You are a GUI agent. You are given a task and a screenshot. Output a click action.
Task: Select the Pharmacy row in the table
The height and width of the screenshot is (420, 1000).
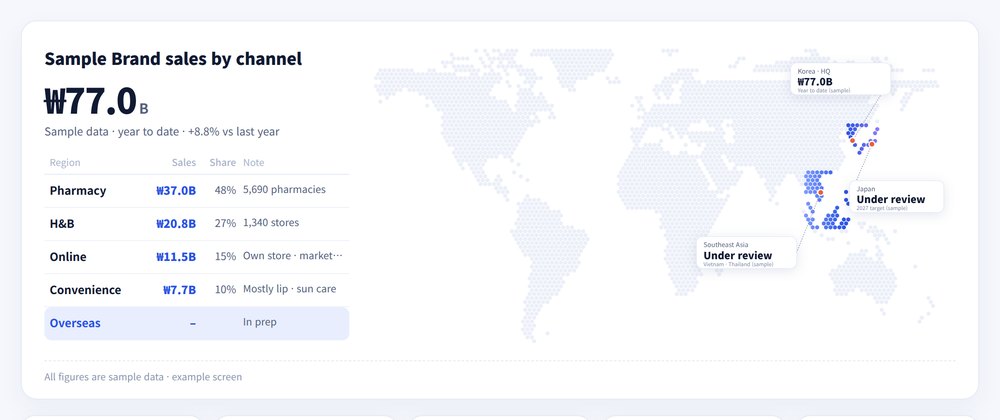[x=196, y=191]
